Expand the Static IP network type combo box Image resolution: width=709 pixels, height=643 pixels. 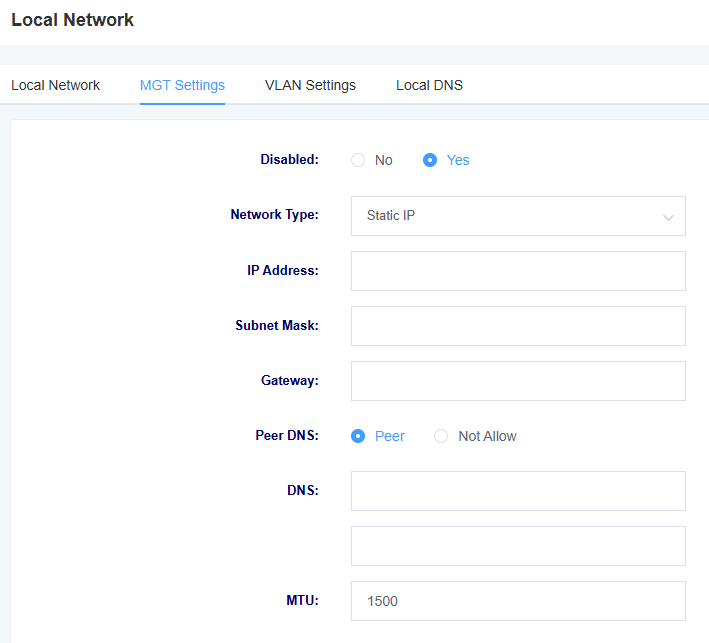518,216
